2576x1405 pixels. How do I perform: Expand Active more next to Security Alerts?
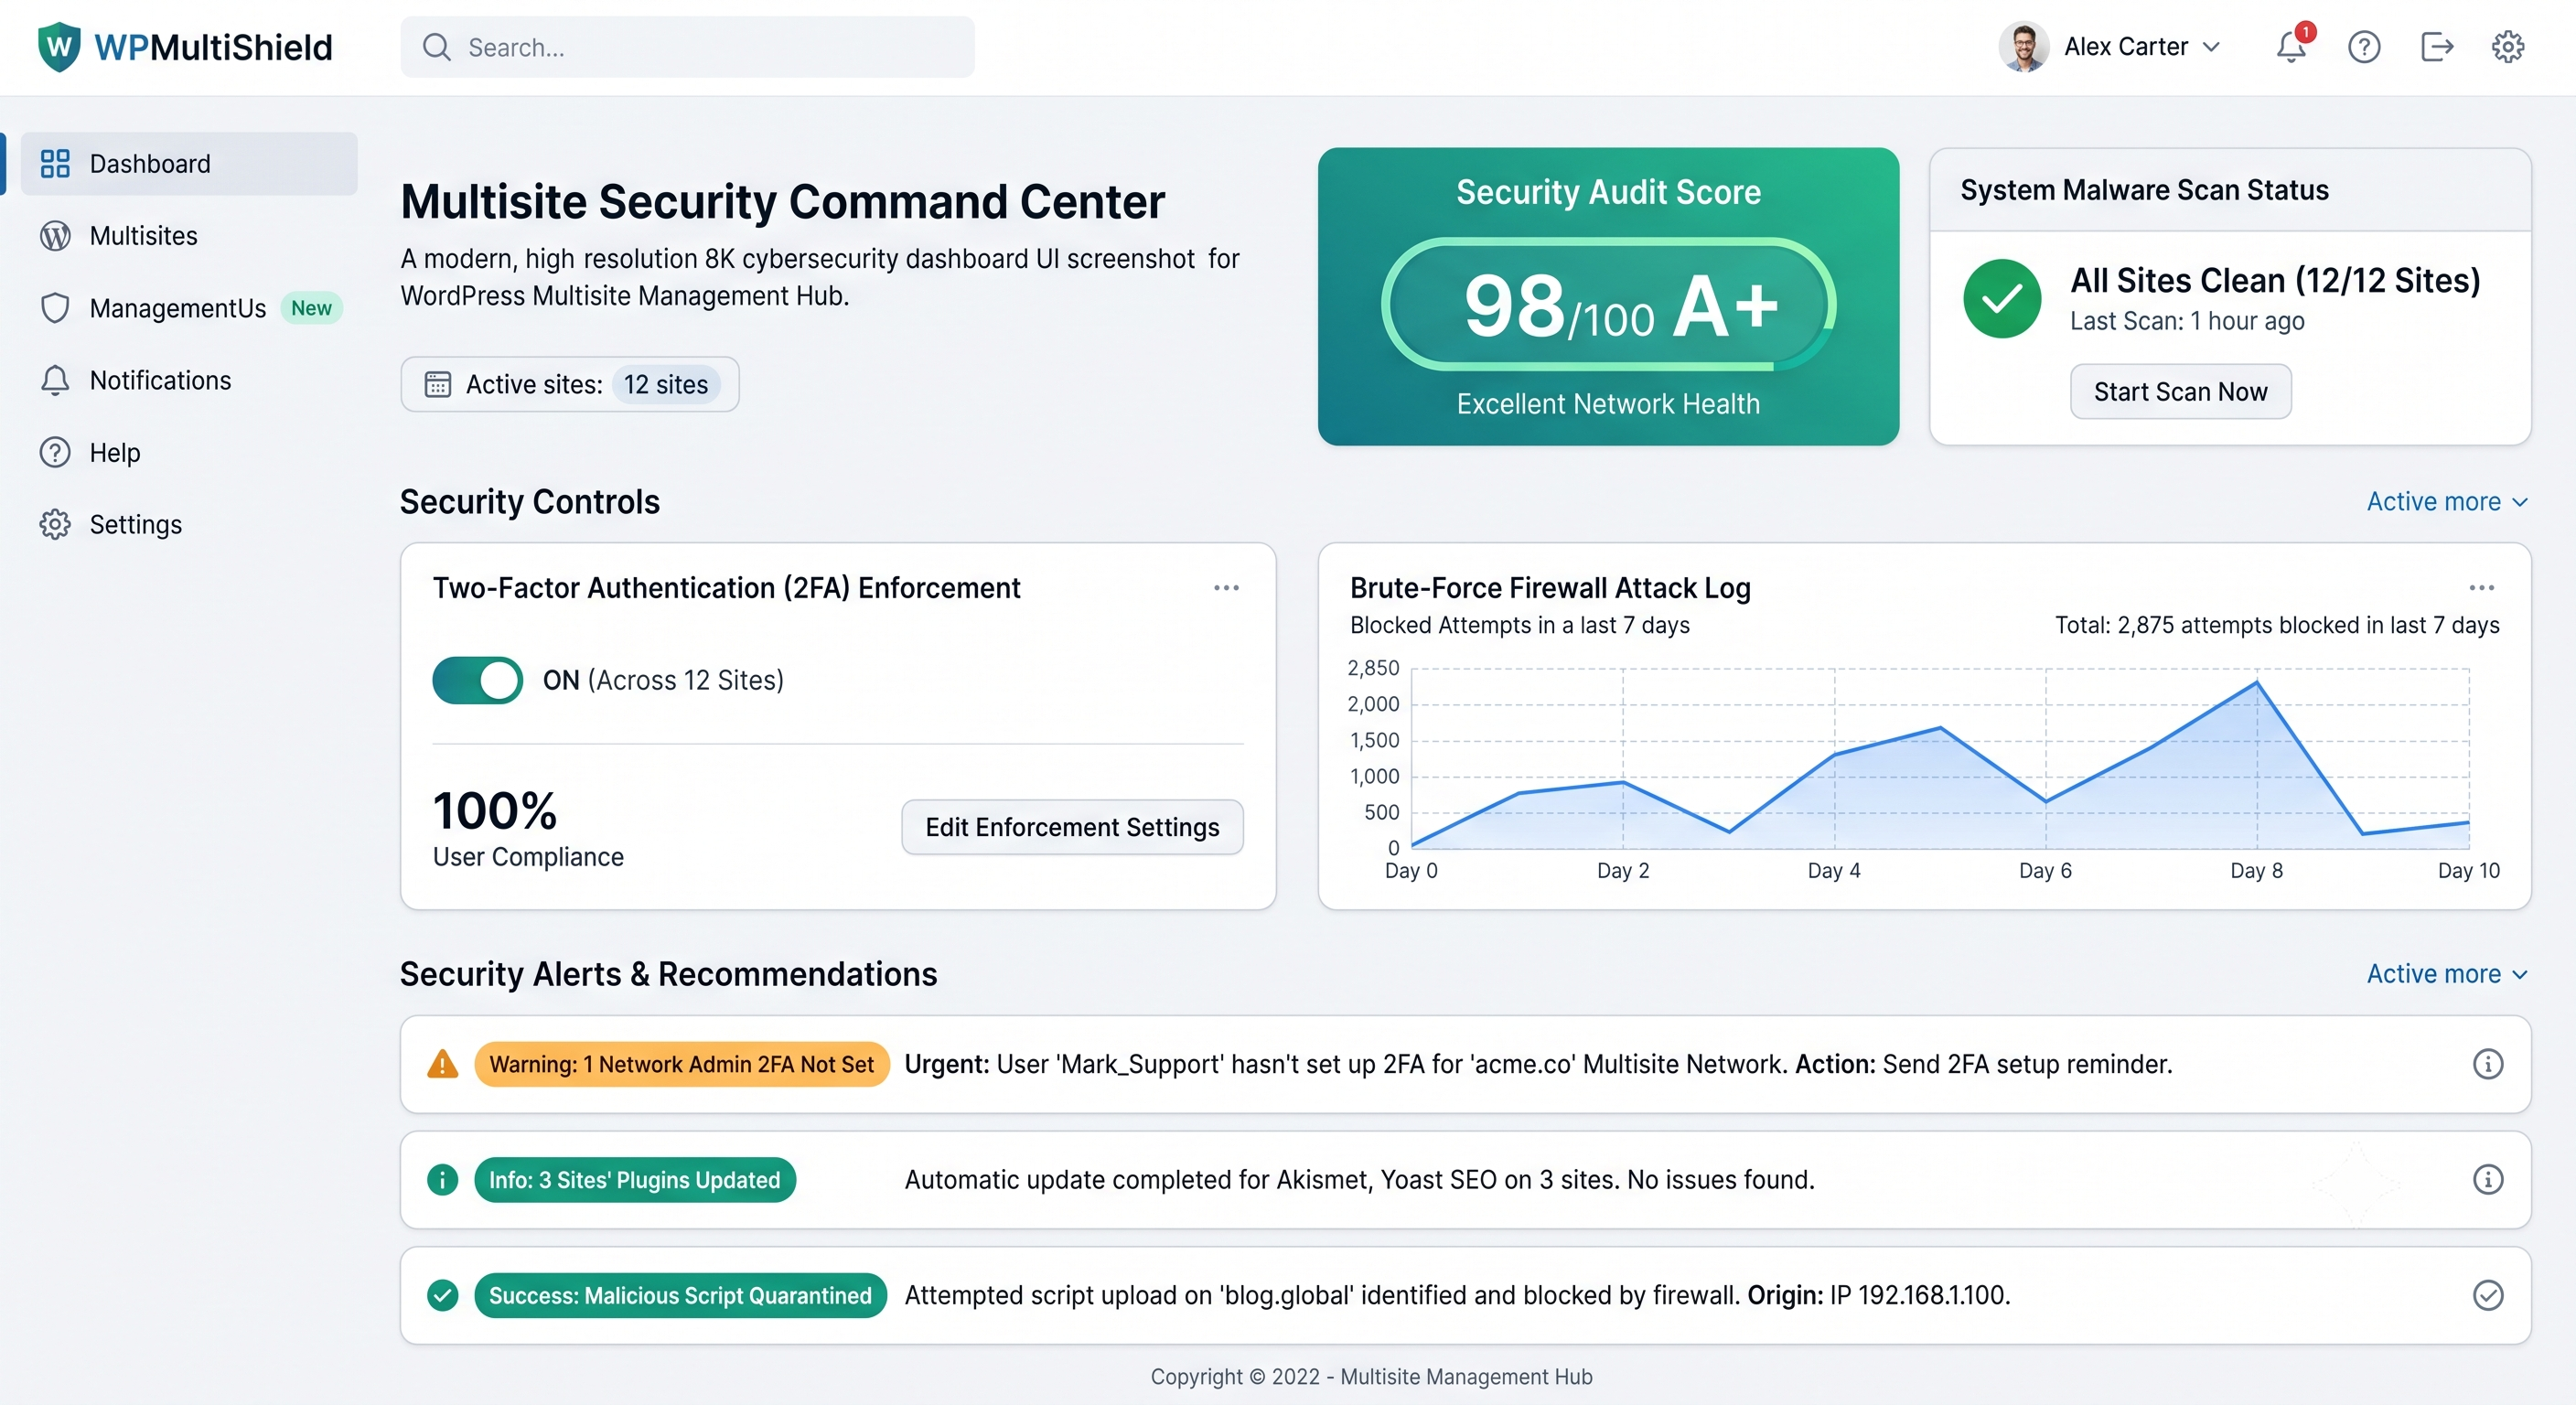[x=2446, y=974]
